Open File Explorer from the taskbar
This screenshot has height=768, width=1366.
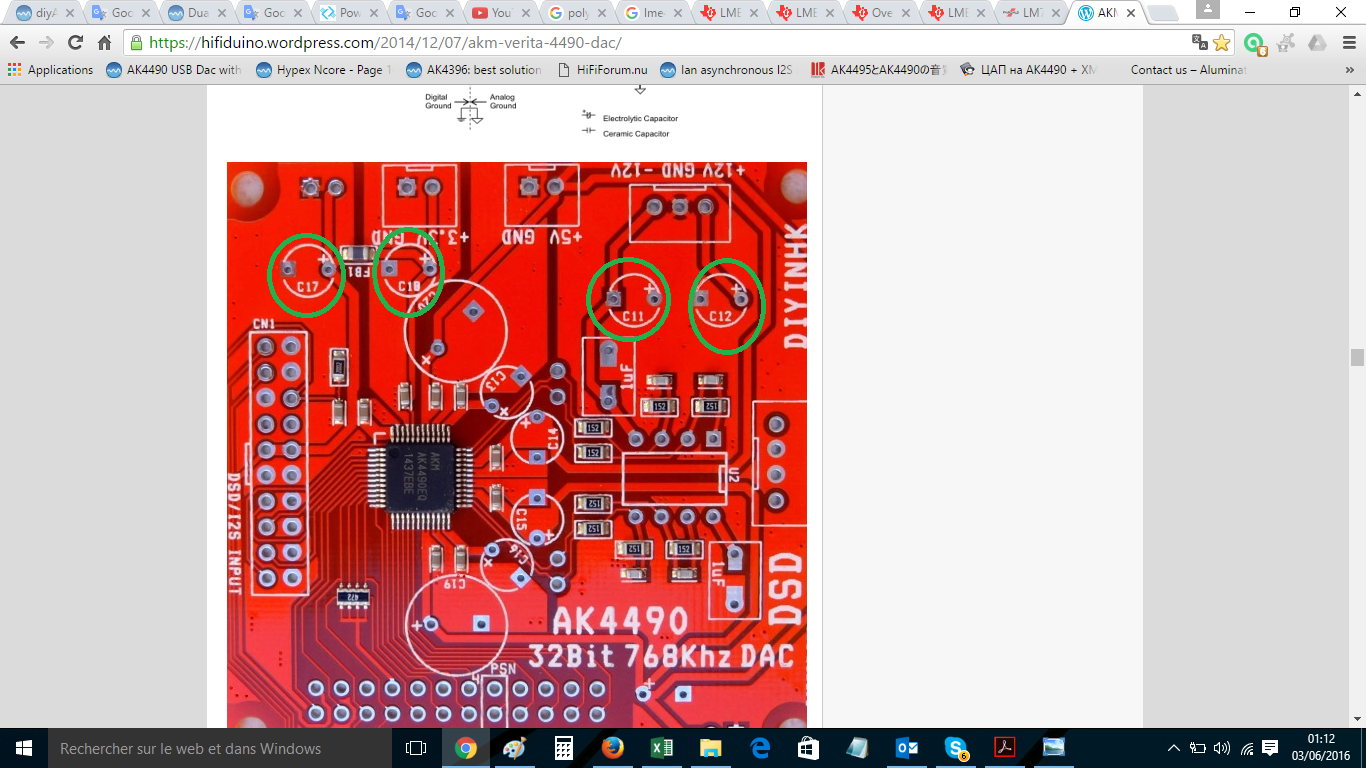pyautogui.click(x=710, y=748)
